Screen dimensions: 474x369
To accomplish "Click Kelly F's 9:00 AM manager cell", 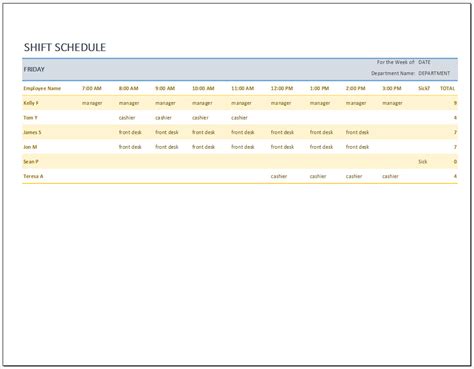I will pyautogui.click(x=165, y=103).
